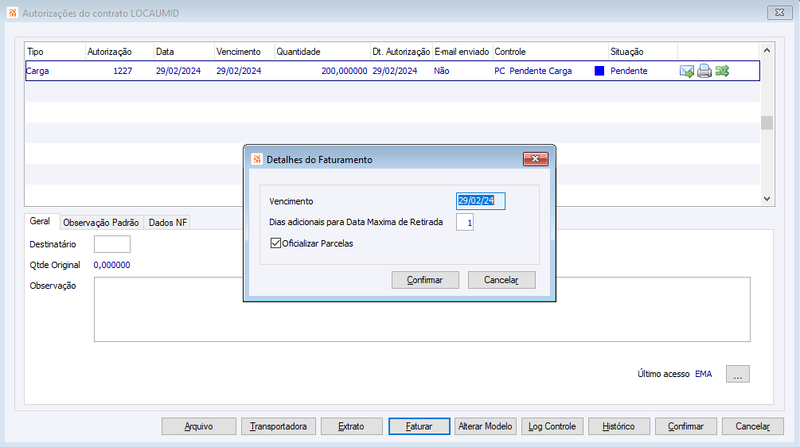Click the printer icon in Carga row

[704, 71]
